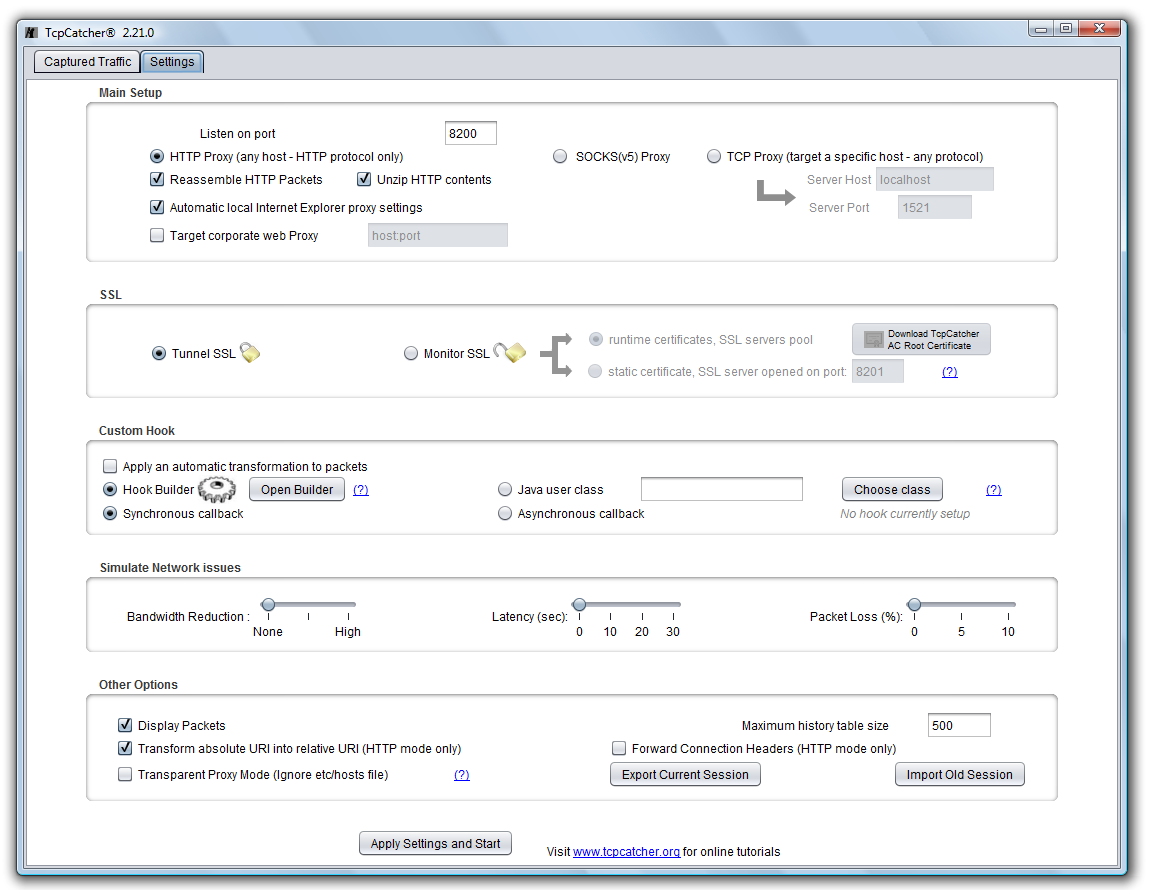Click the Tunnel SSL closed padlock icon

[x=250, y=352]
